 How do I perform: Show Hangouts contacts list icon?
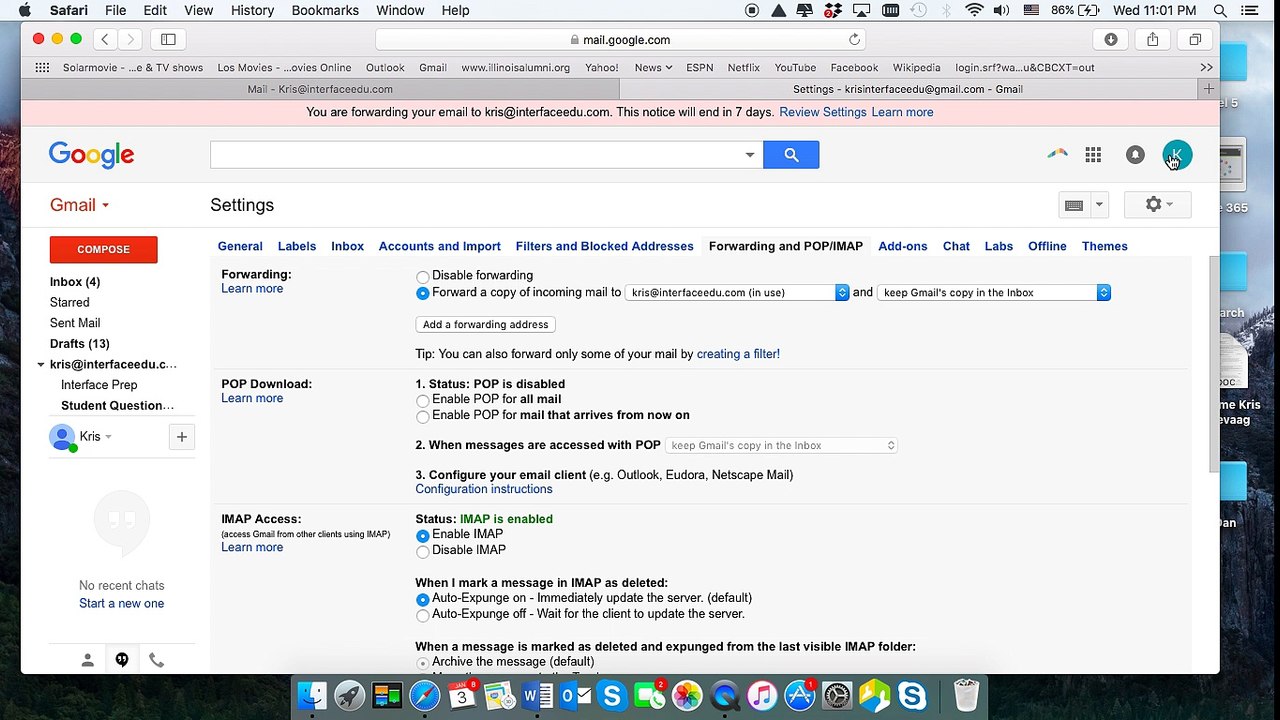click(x=87, y=660)
